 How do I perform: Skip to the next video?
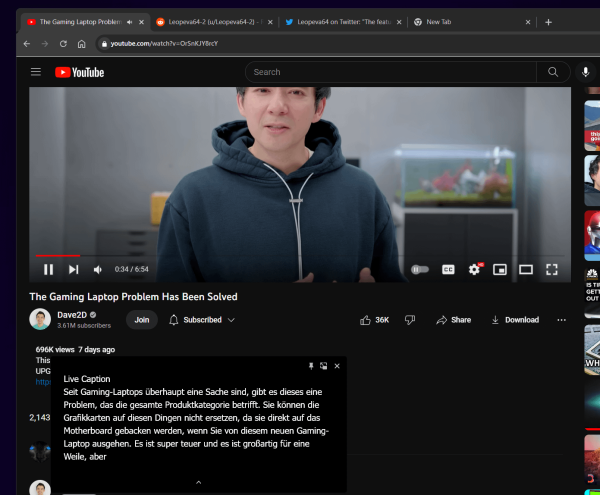click(x=73, y=269)
